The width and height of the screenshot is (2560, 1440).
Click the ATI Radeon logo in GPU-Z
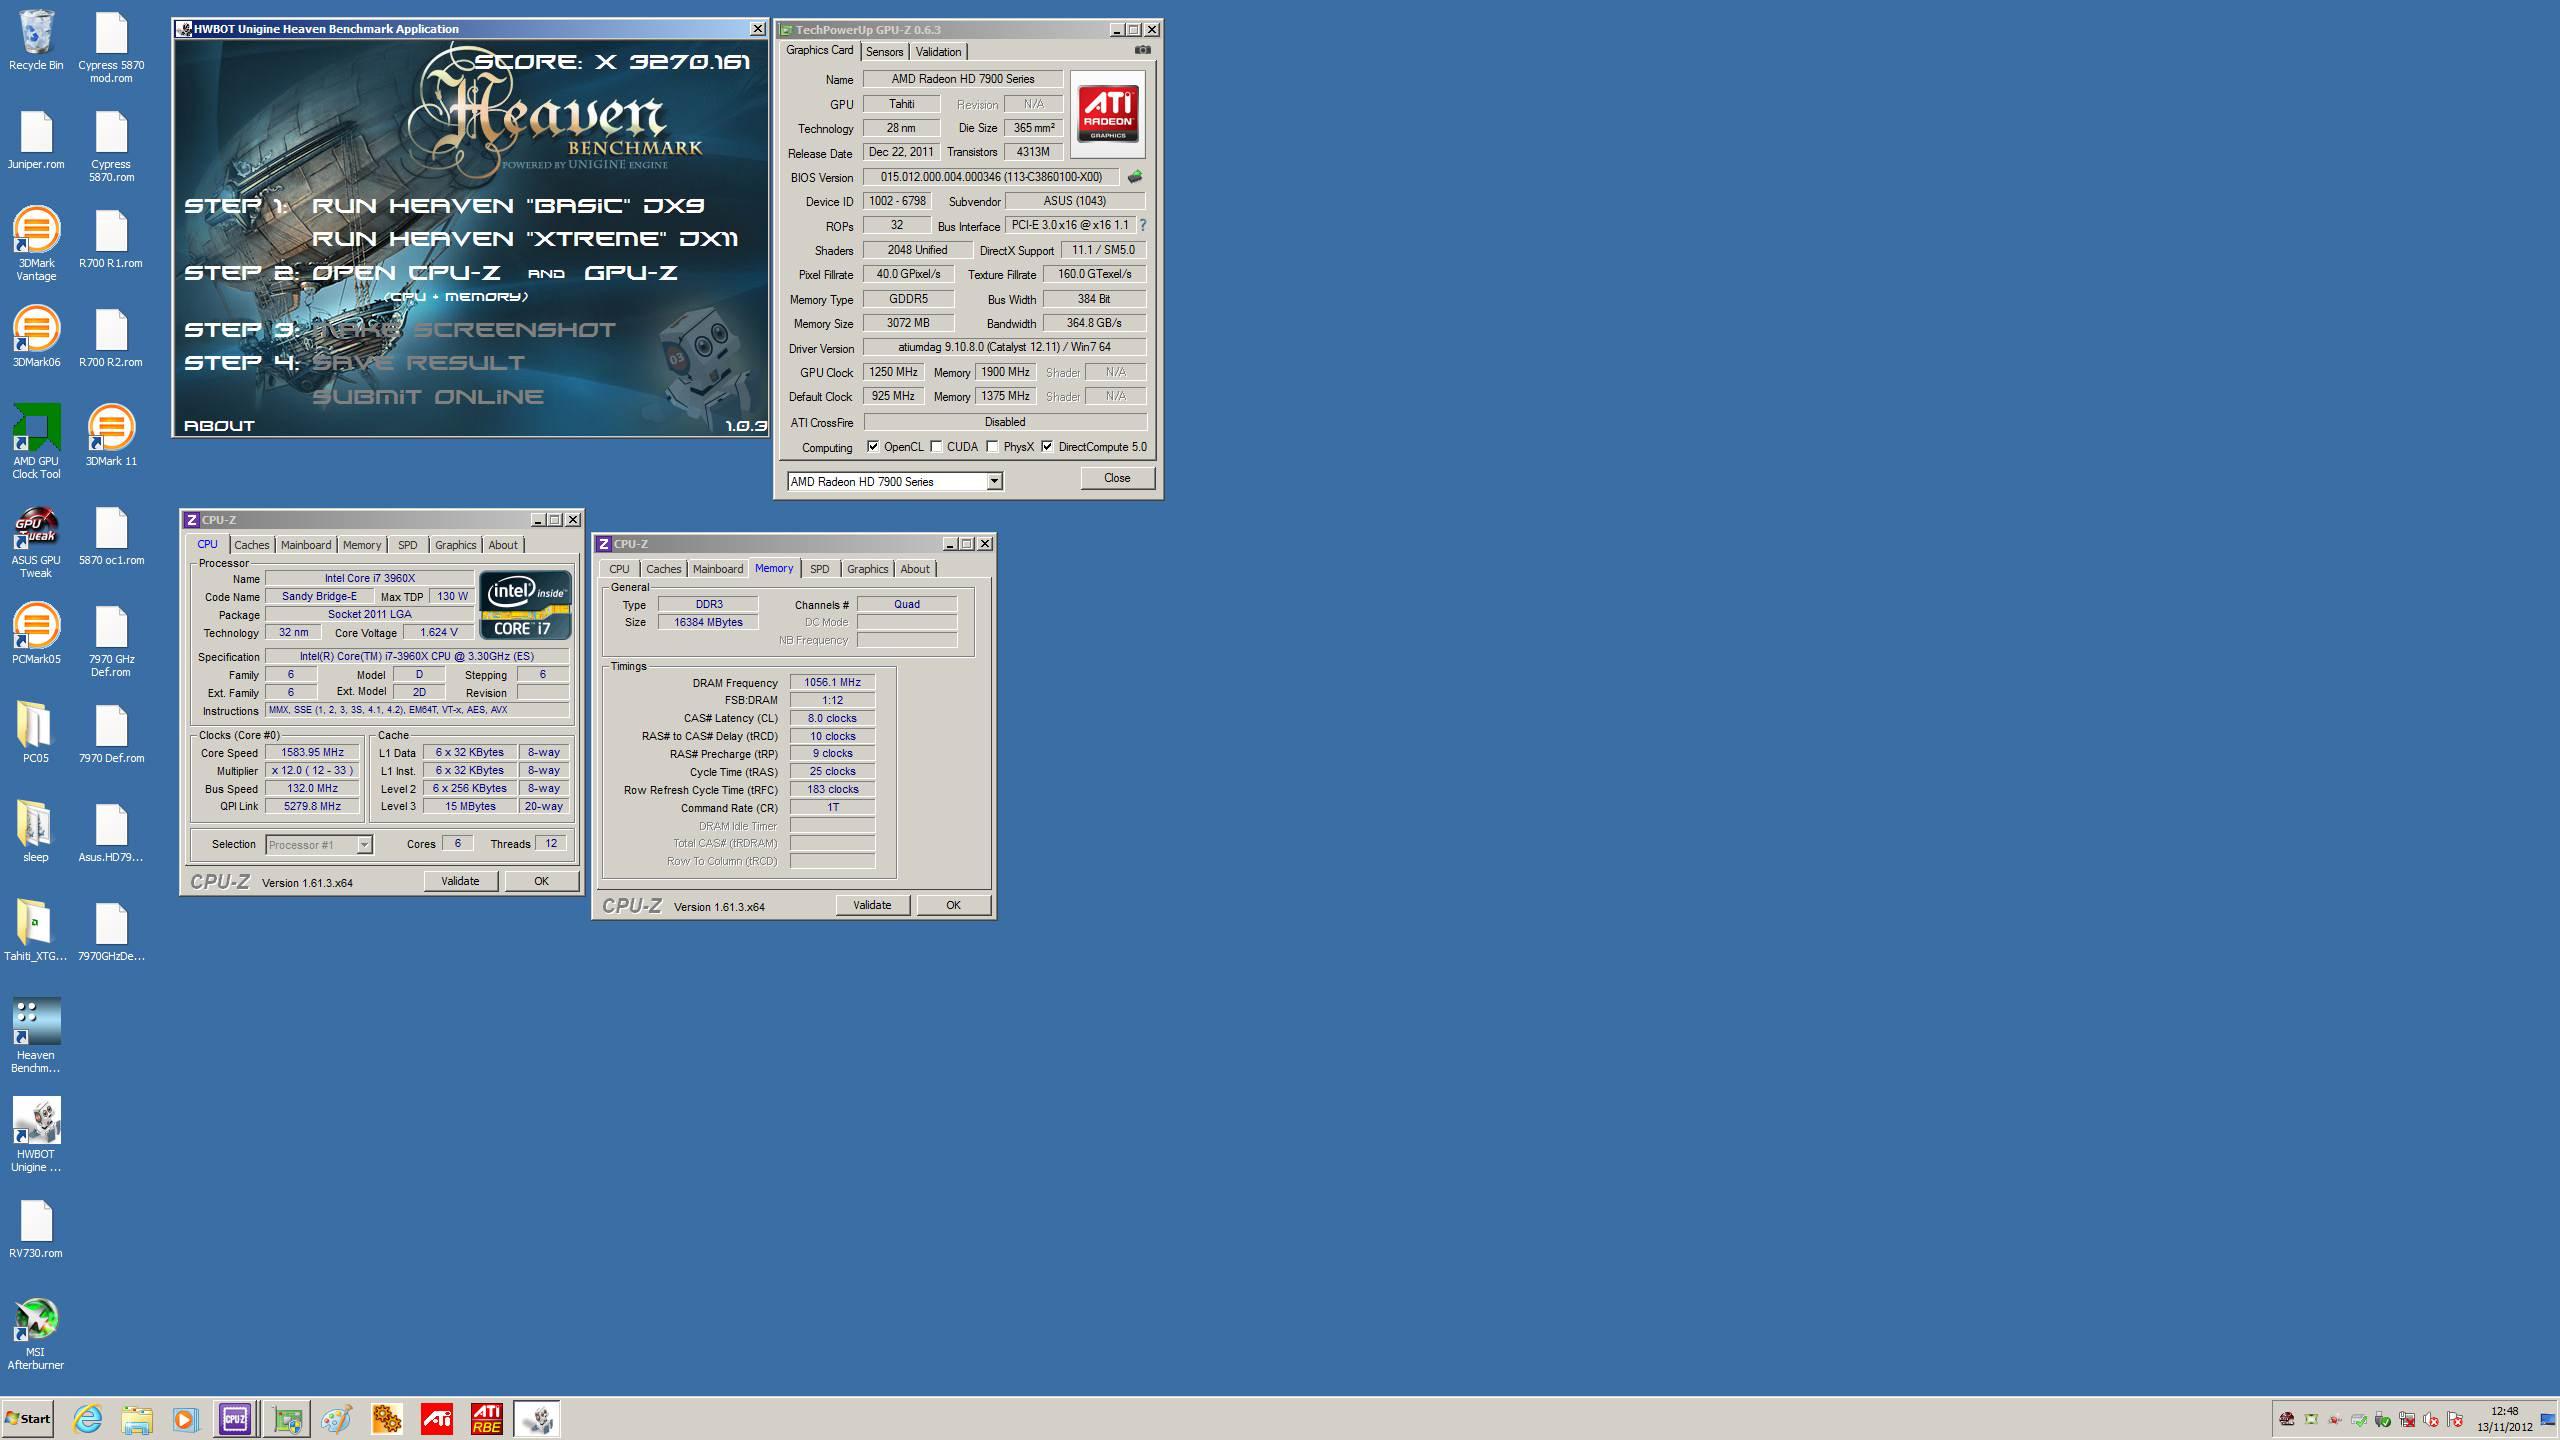(1108, 113)
